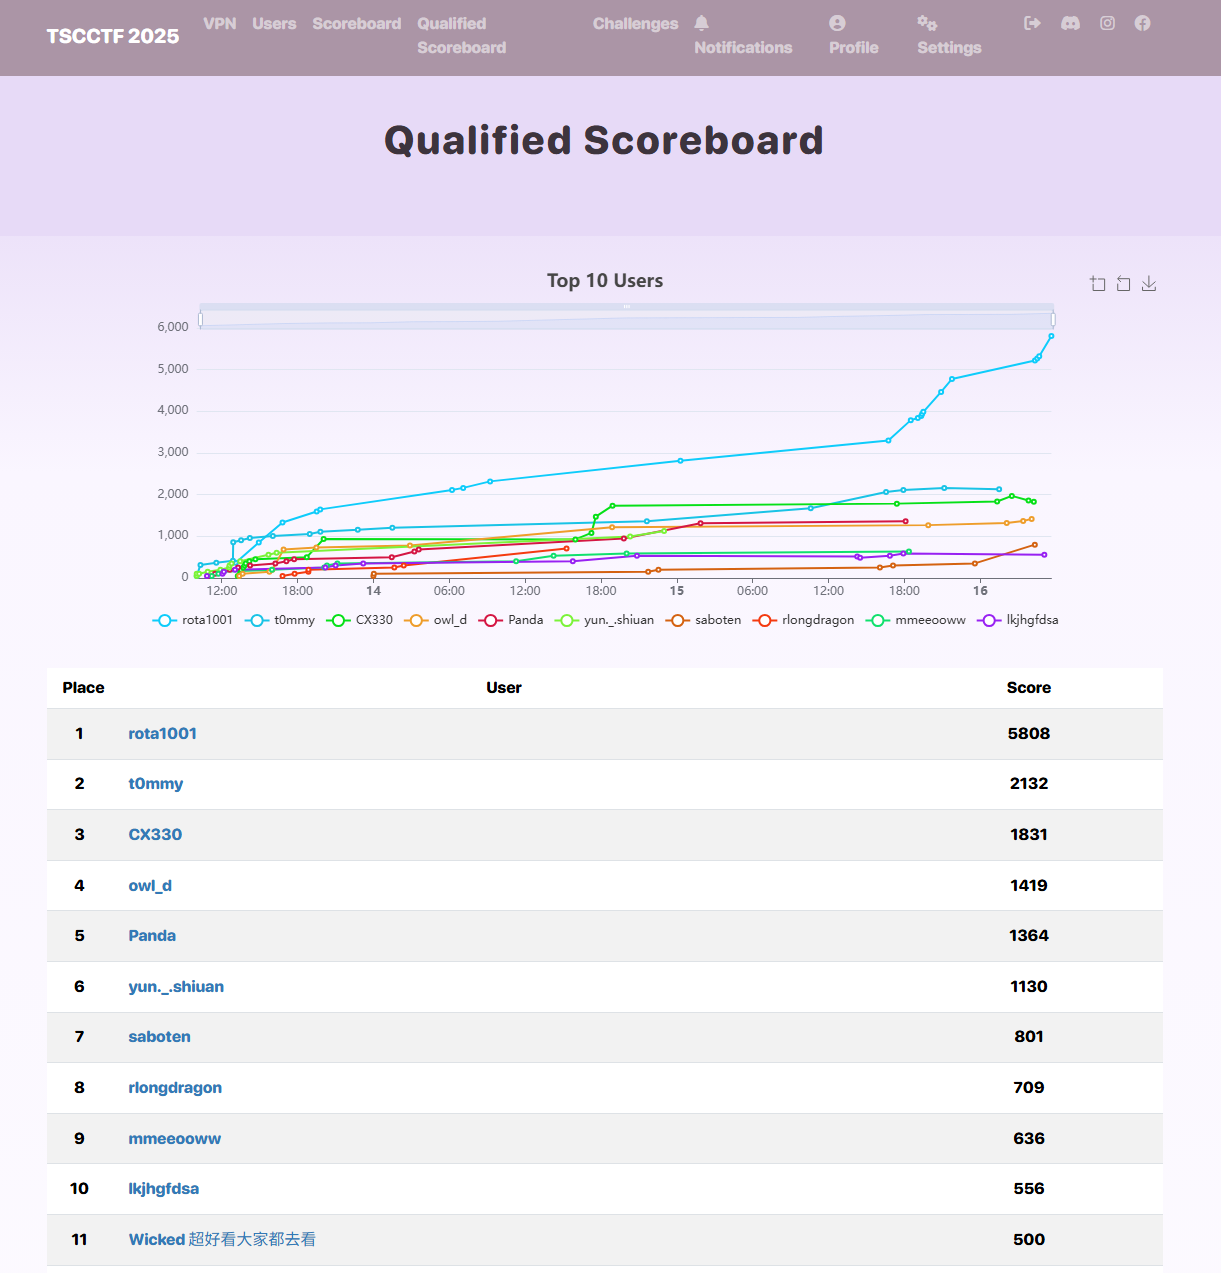
Task: Open rota1001's user profile link
Action: 162,733
